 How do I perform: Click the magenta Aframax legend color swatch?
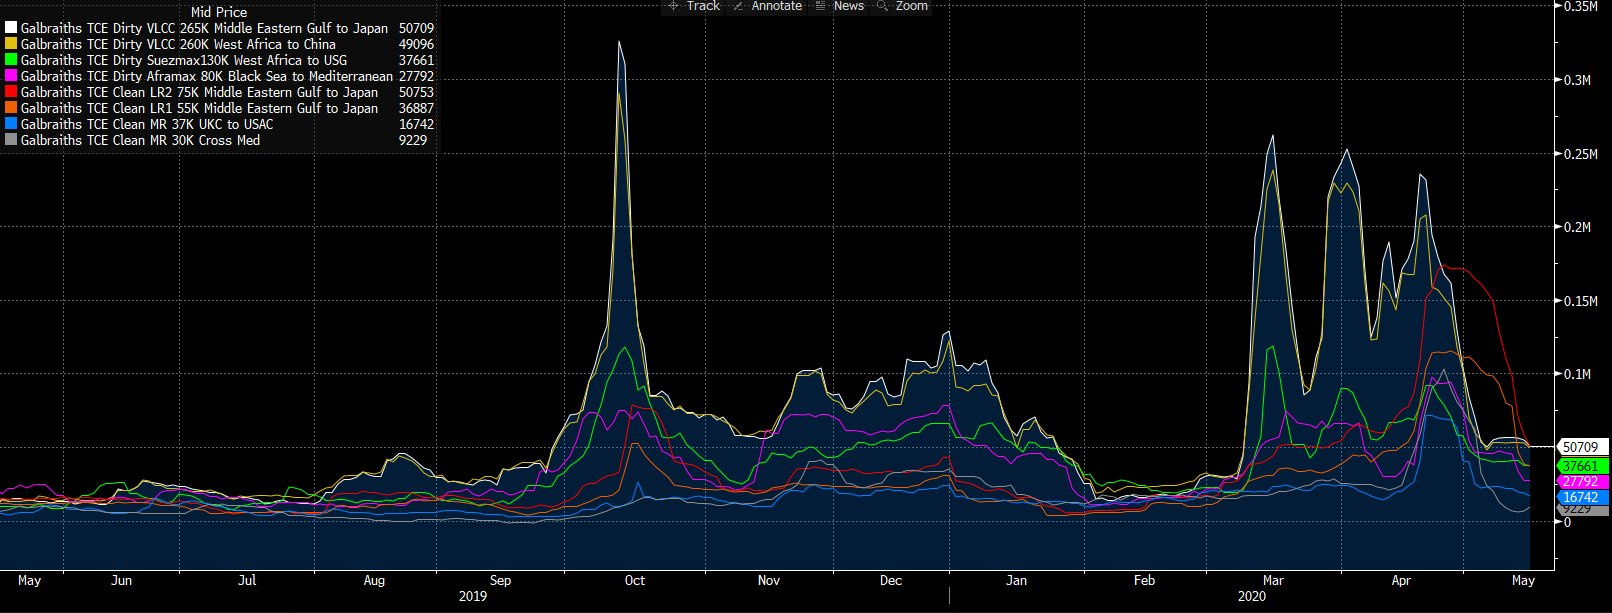tap(11, 76)
